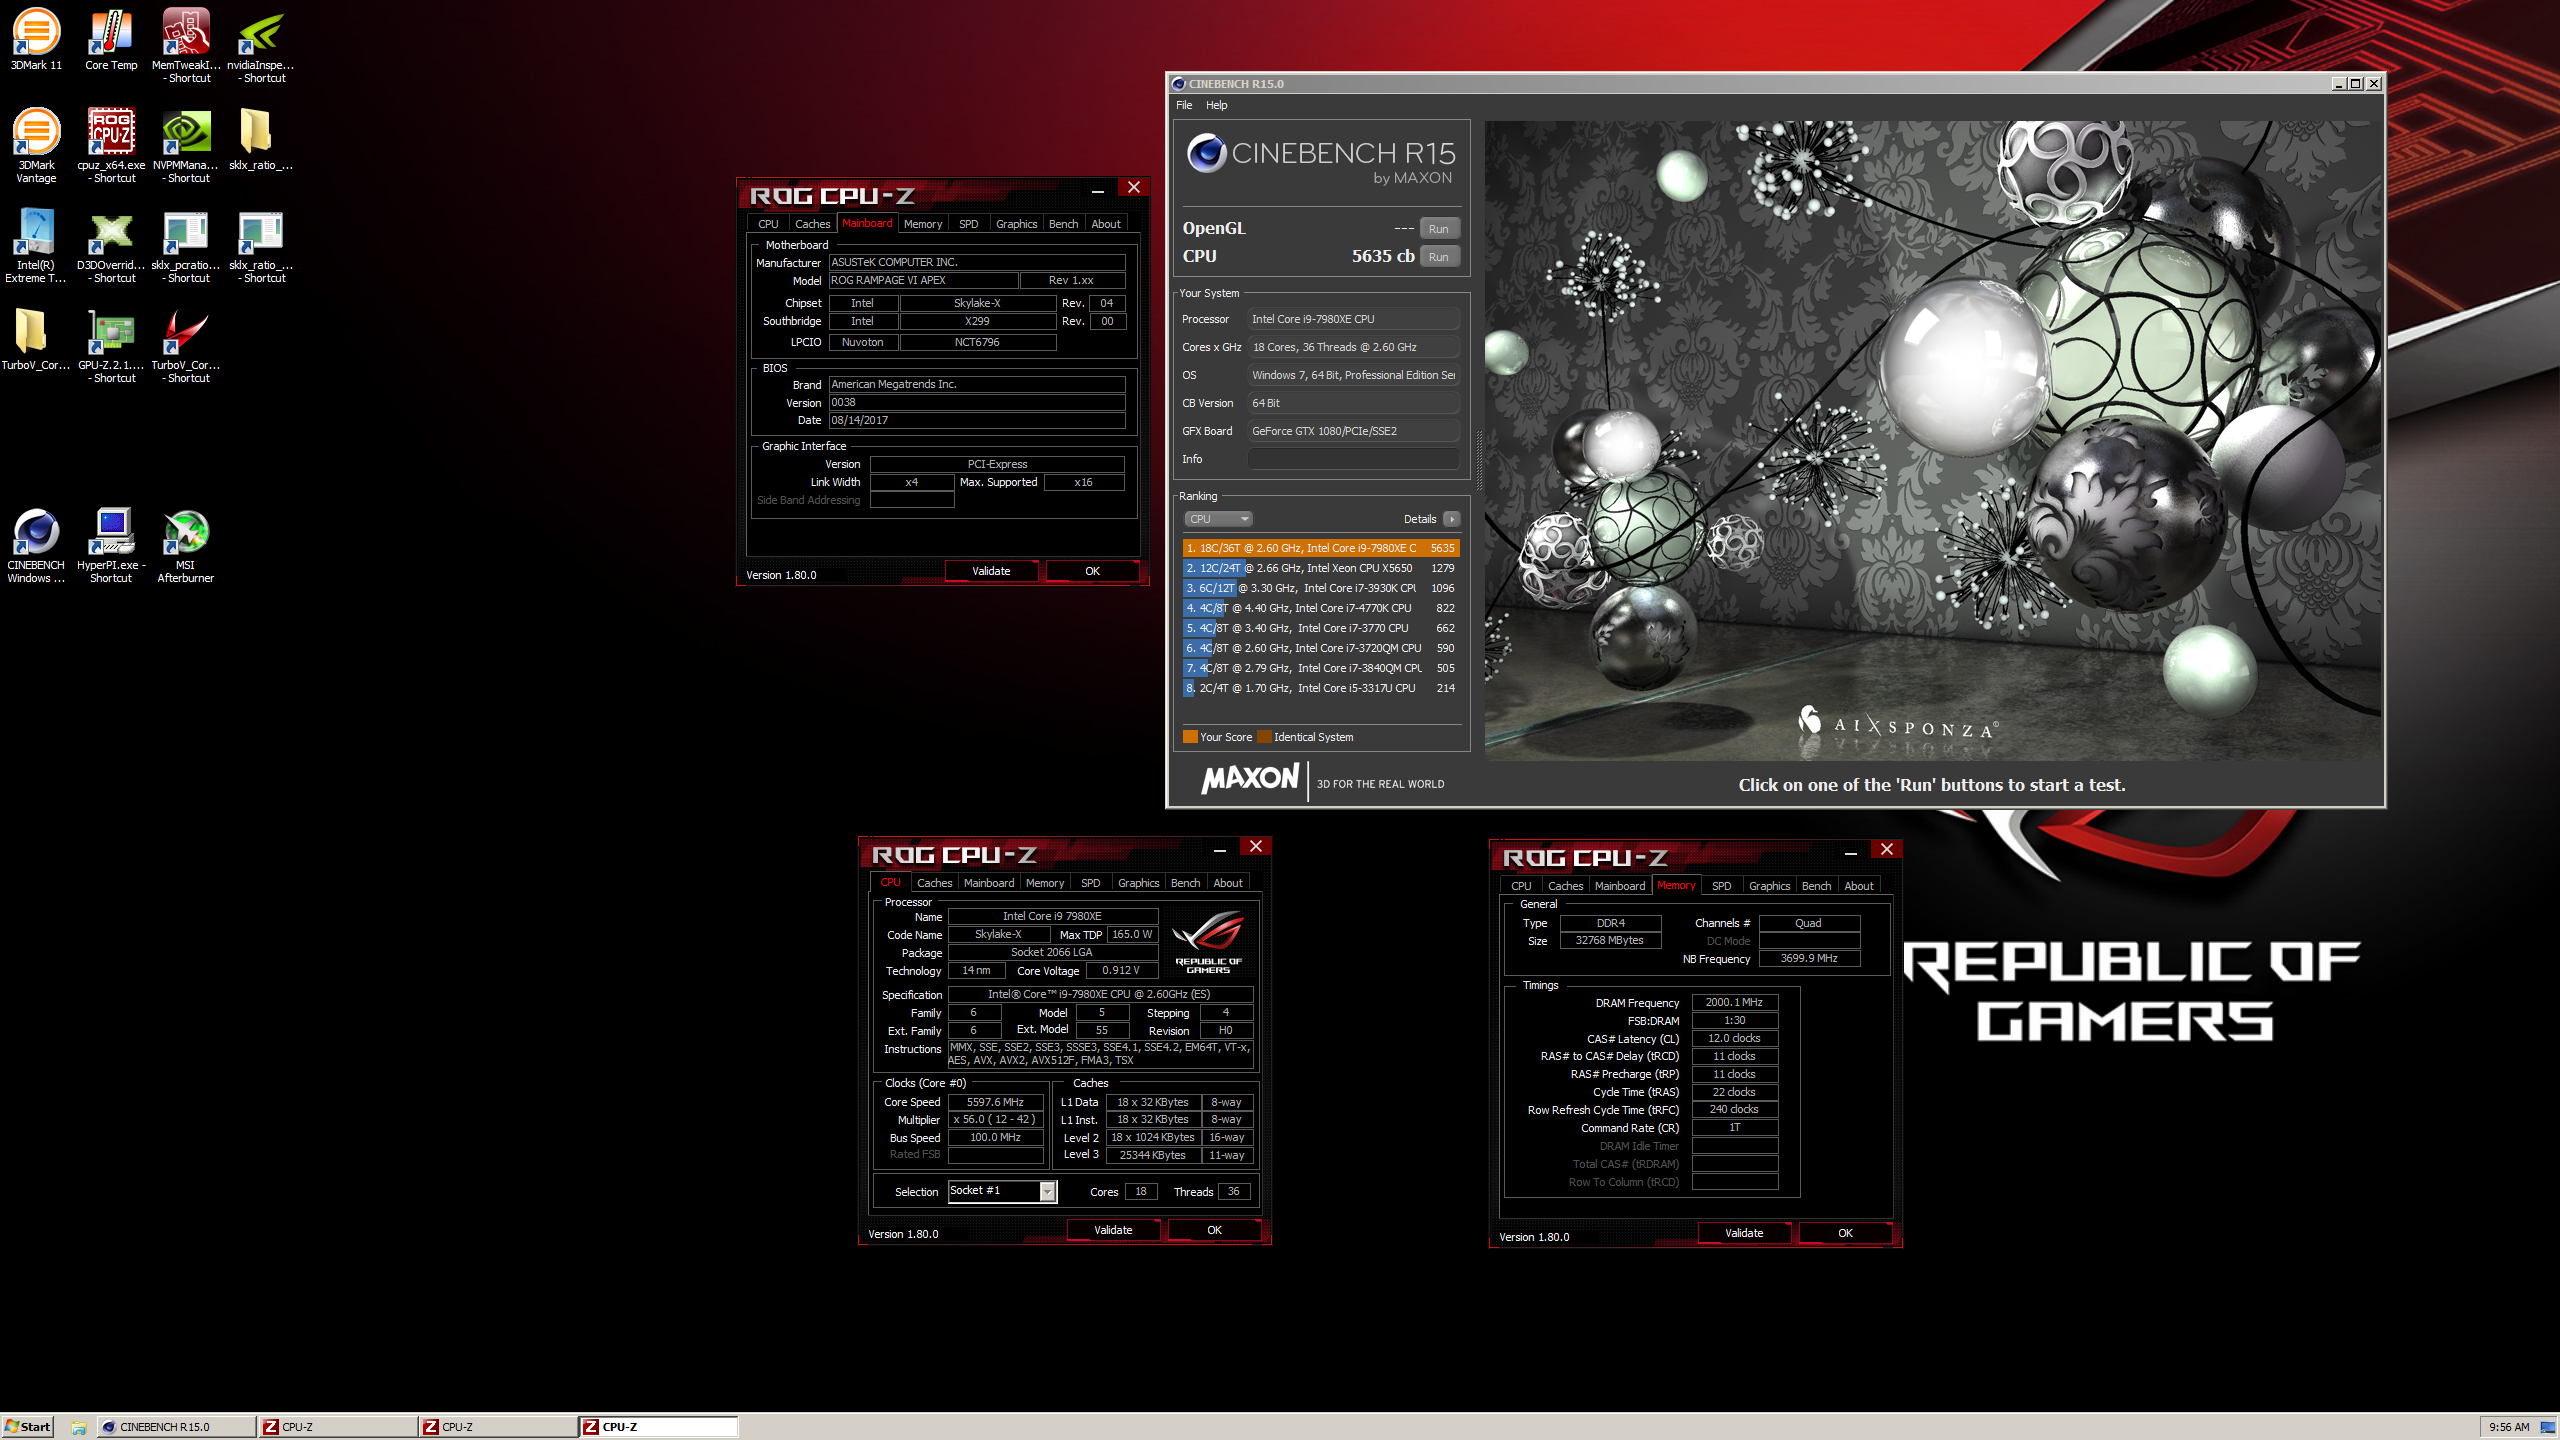Open the cpuz_x64.exe shortcut icon
2560x1440 pixels.
tap(111, 146)
